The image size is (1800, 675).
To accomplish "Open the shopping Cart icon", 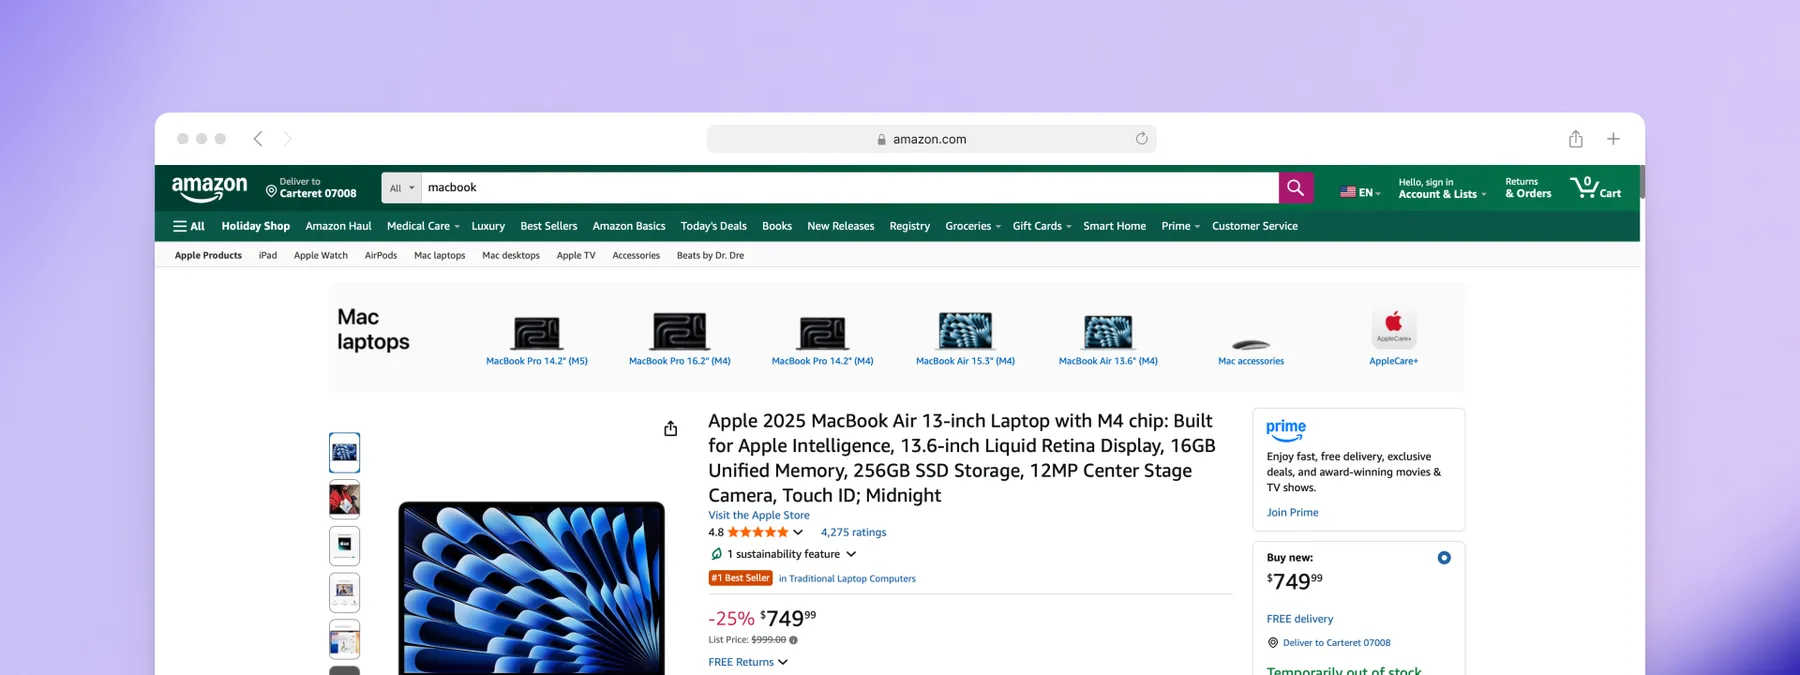I will [1595, 187].
